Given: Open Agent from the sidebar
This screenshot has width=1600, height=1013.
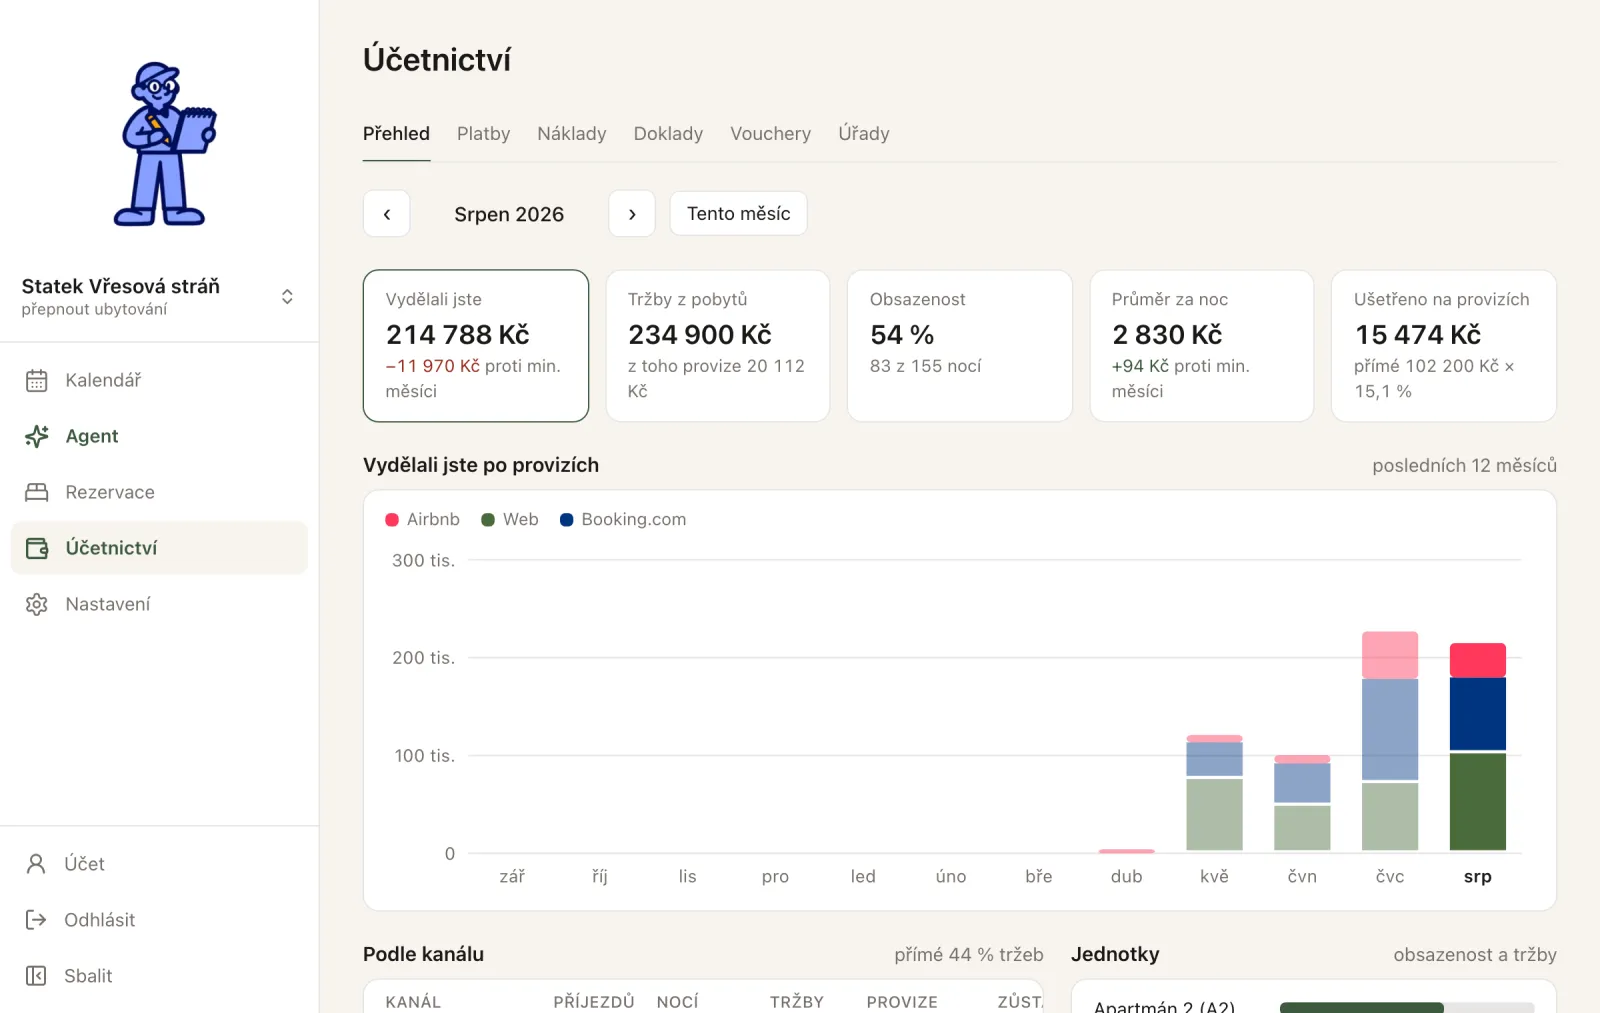Looking at the screenshot, I should [159, 436].
